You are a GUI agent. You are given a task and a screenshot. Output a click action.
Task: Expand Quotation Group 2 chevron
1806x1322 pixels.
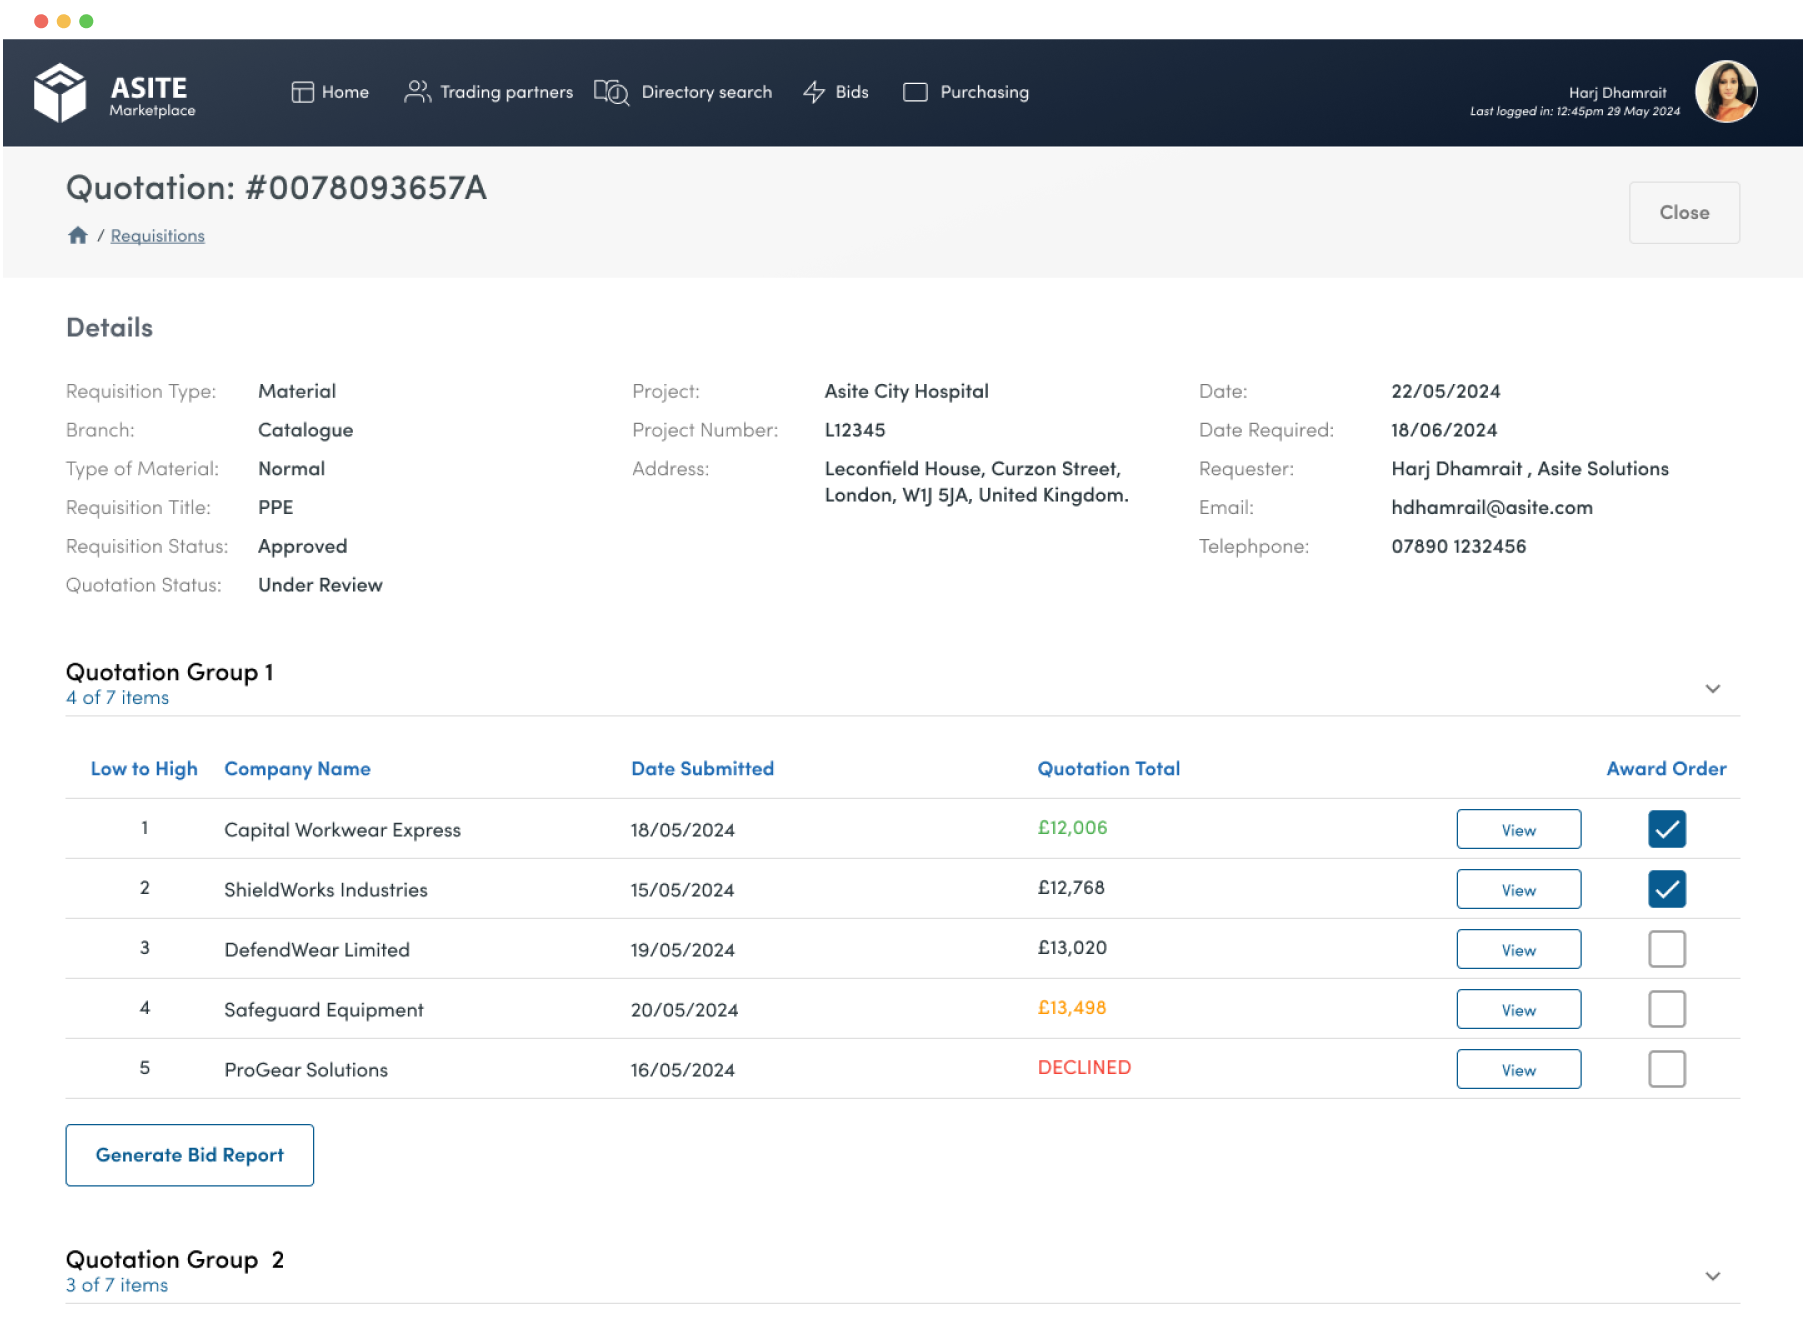tap(1712, 1276)
